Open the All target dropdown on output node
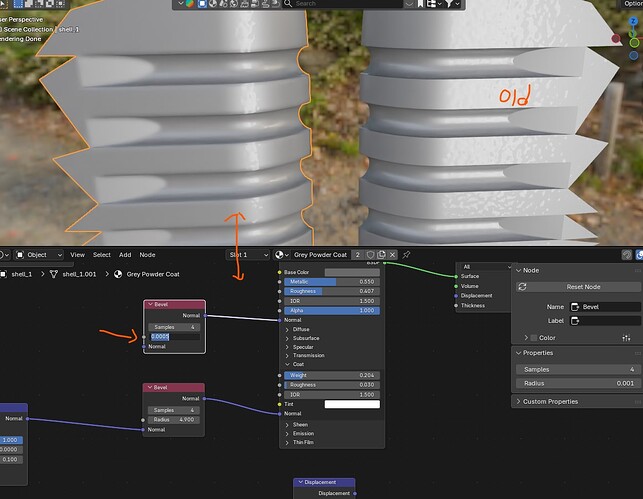Screen dimensions: 643x499 tap(484, 267)
